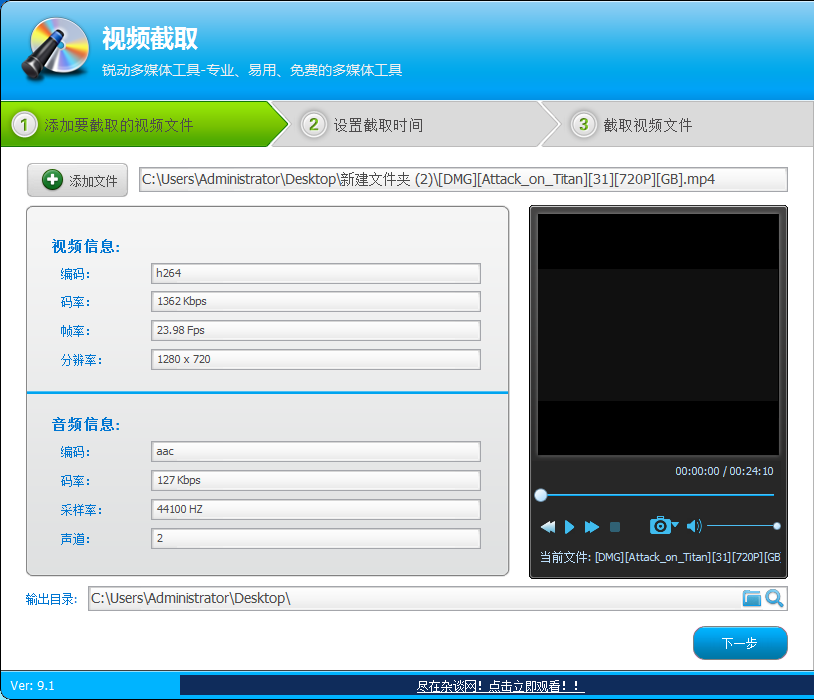Screen dimensions: 814x700
Task: Mute audio with the speaker icon
Action: click(694, 527)
